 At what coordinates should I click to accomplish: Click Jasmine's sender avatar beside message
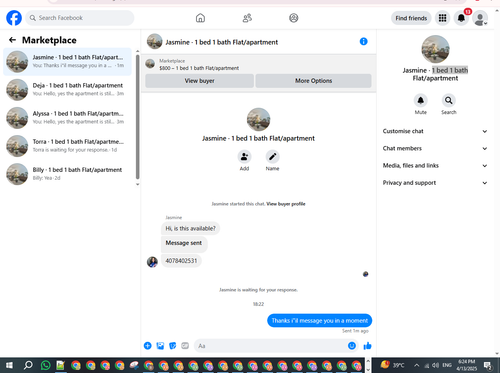152,262
